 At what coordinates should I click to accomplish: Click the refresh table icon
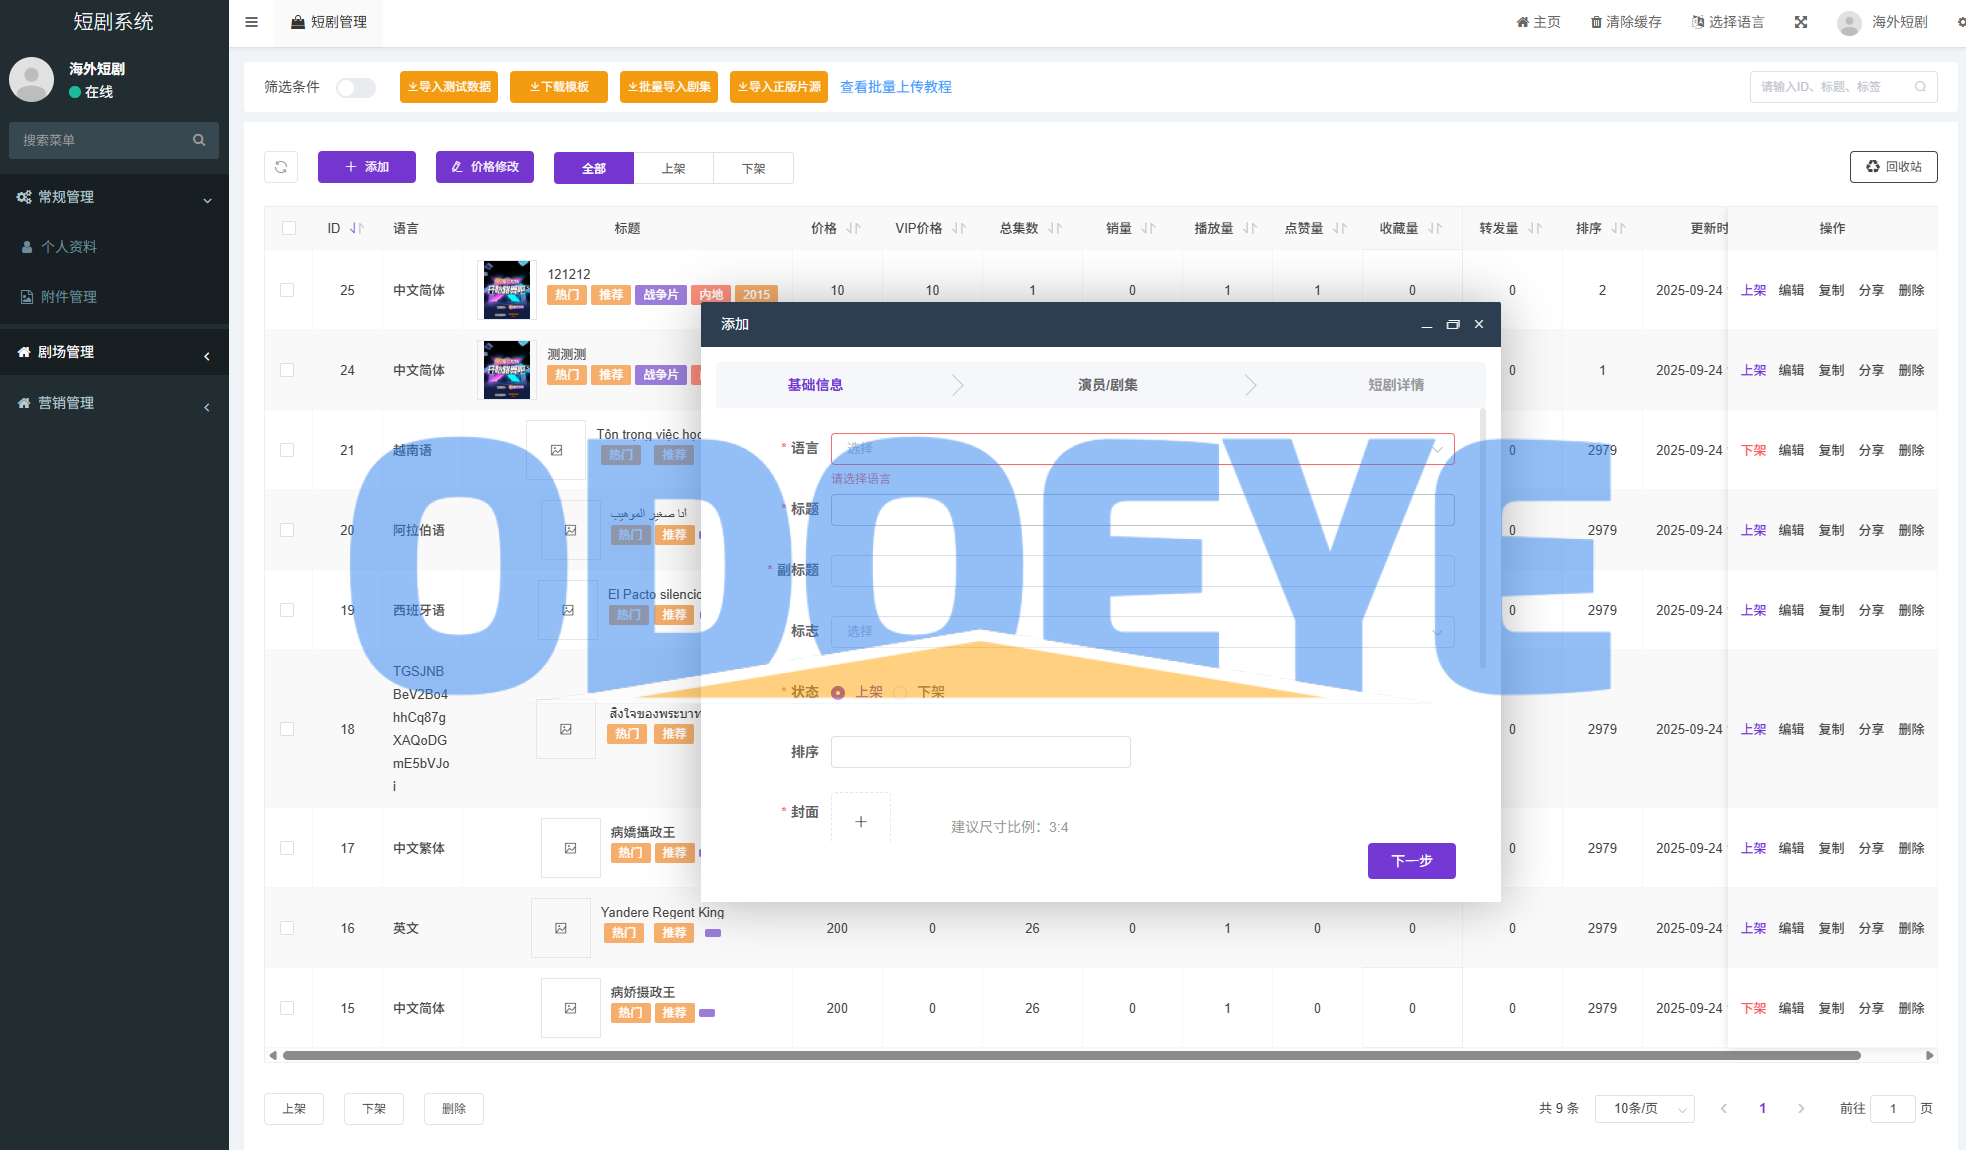281,167
